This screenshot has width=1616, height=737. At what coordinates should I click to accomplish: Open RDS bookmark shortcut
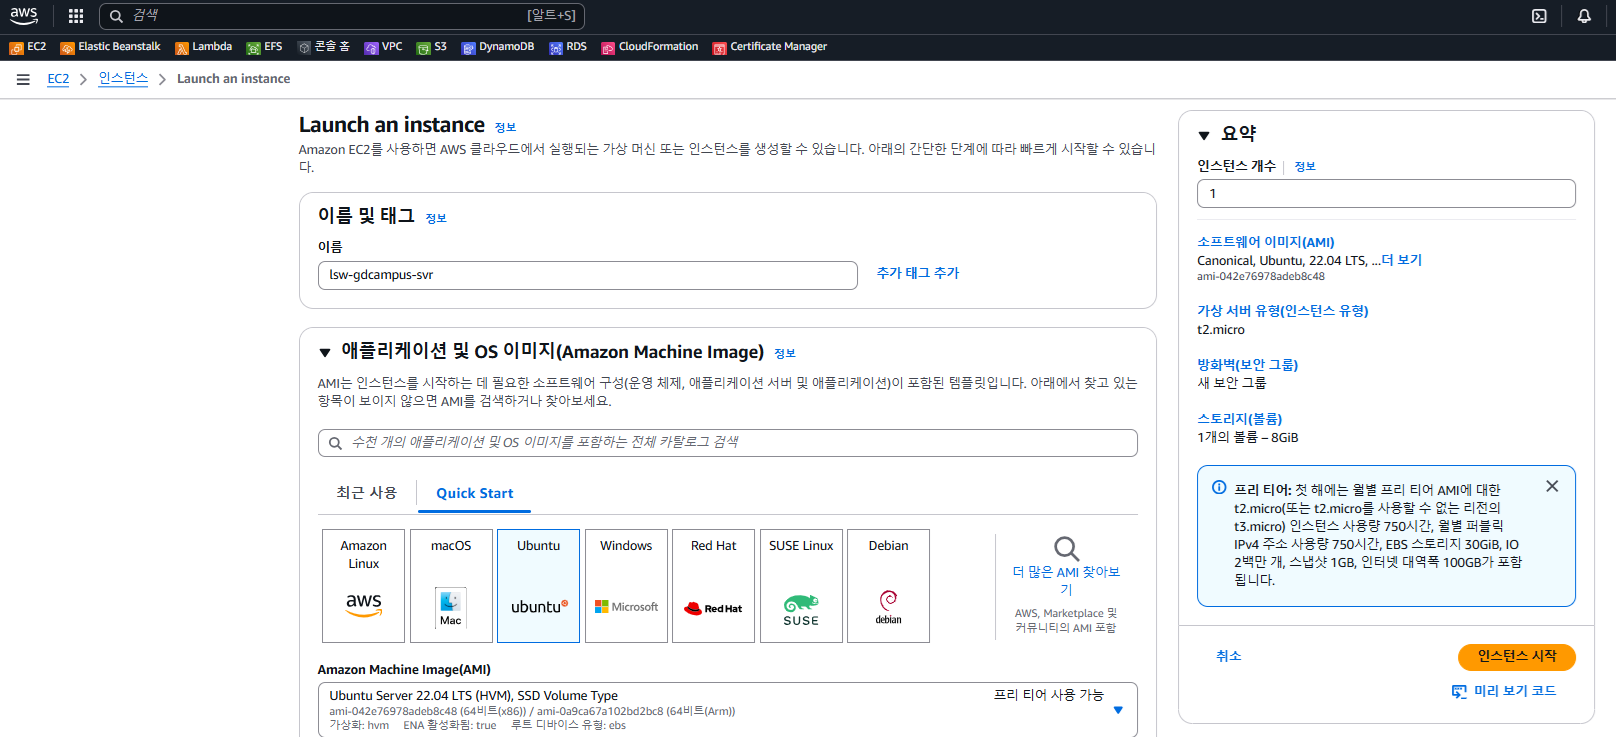click(568, 47)
